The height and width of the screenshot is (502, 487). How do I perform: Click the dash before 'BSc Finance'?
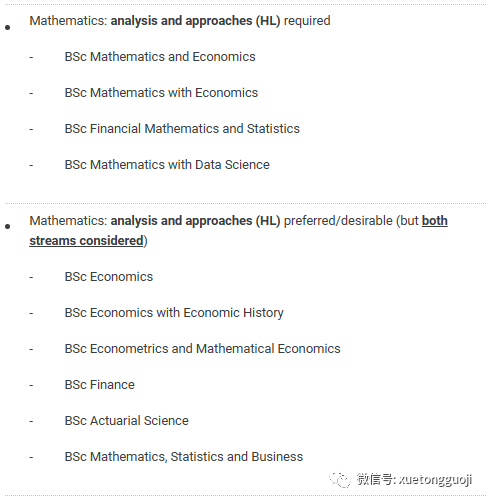pos(31,386)
